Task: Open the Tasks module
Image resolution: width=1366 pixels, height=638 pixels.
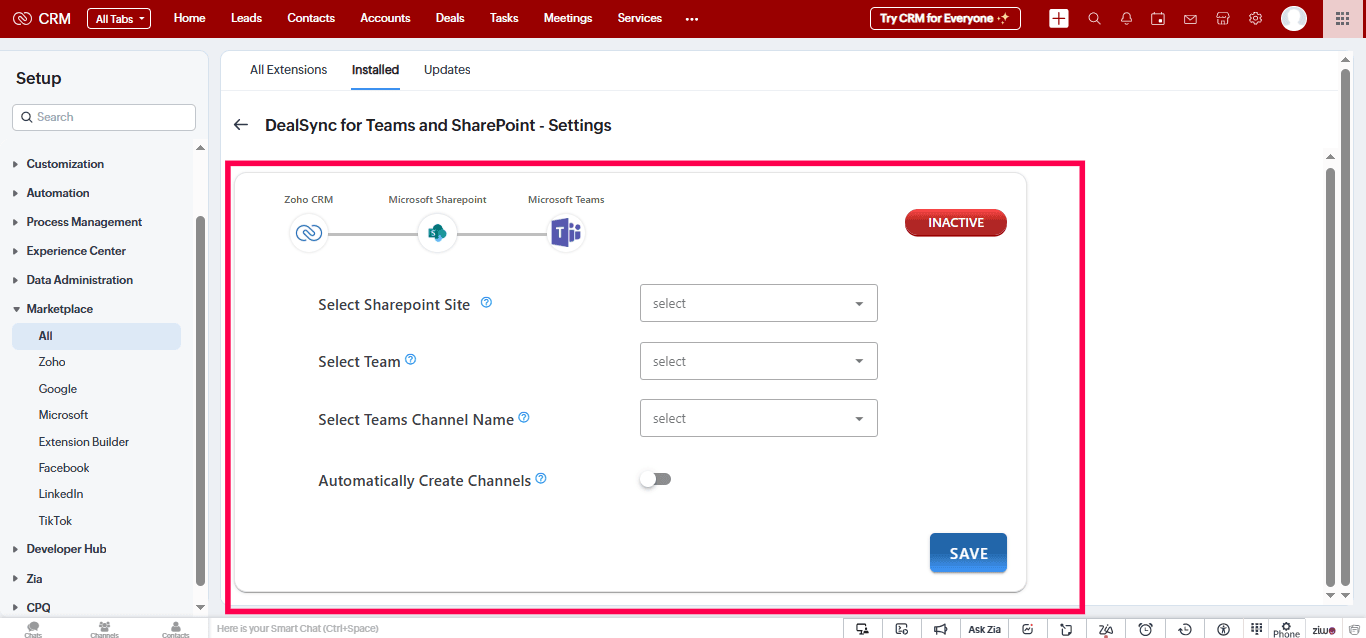Action: (x=506, y=18)
